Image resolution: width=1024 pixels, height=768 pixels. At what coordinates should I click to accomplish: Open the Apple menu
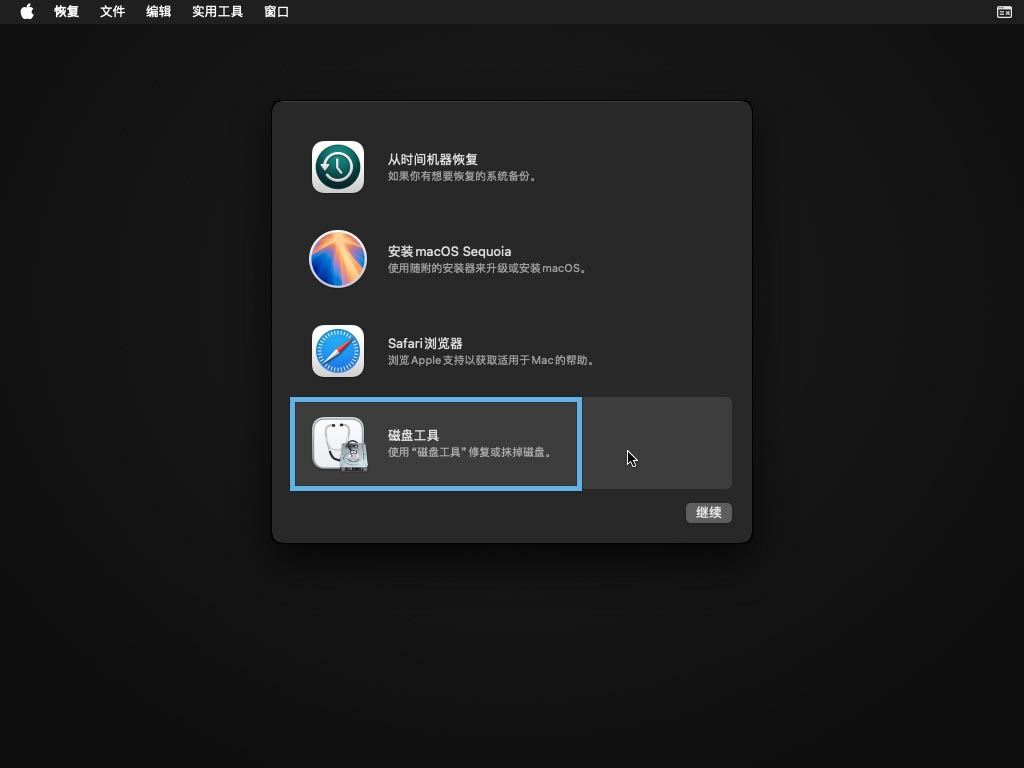click(27, 12)
